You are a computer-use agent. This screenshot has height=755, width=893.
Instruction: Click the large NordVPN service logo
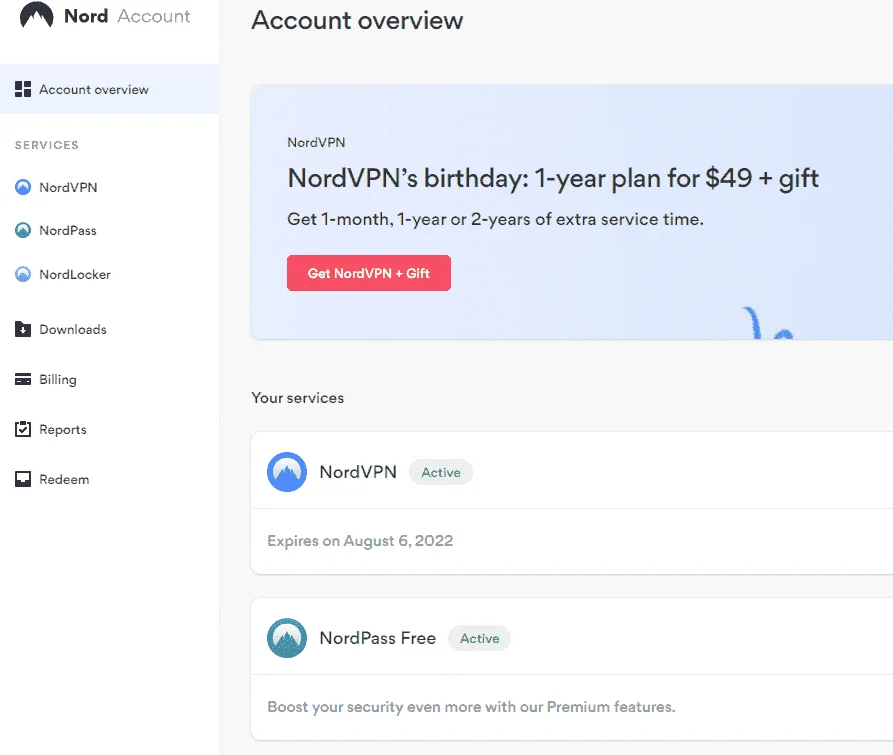coord(286,472)
